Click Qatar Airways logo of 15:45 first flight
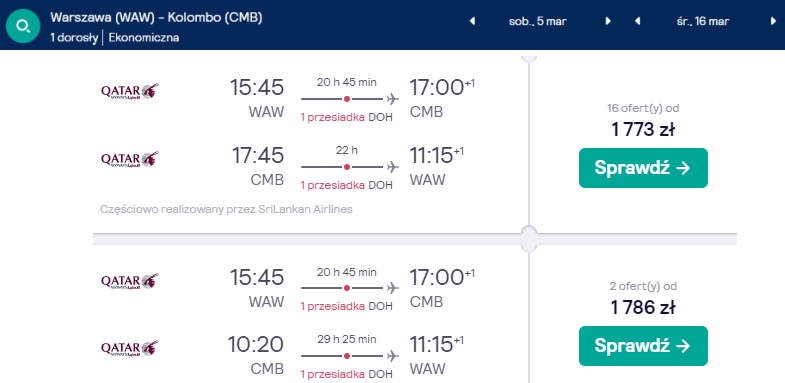 pos(130,91)
